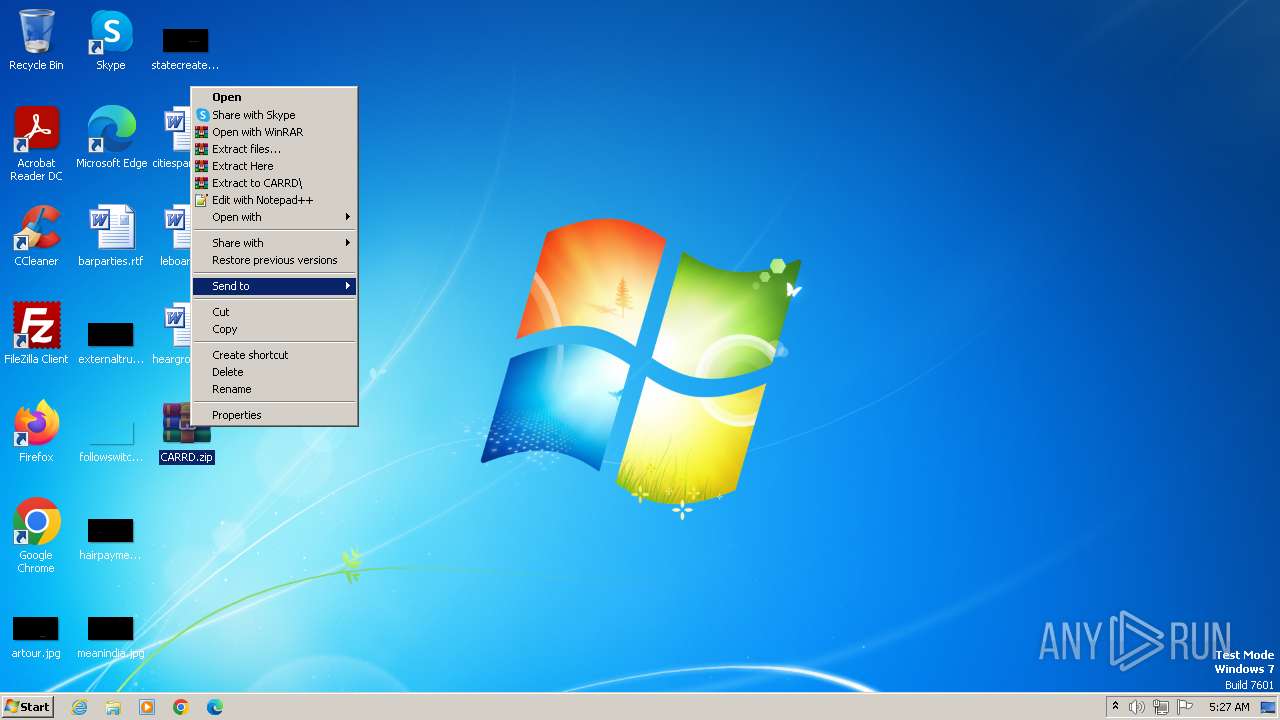Open the Start menu

coord(27,707)
